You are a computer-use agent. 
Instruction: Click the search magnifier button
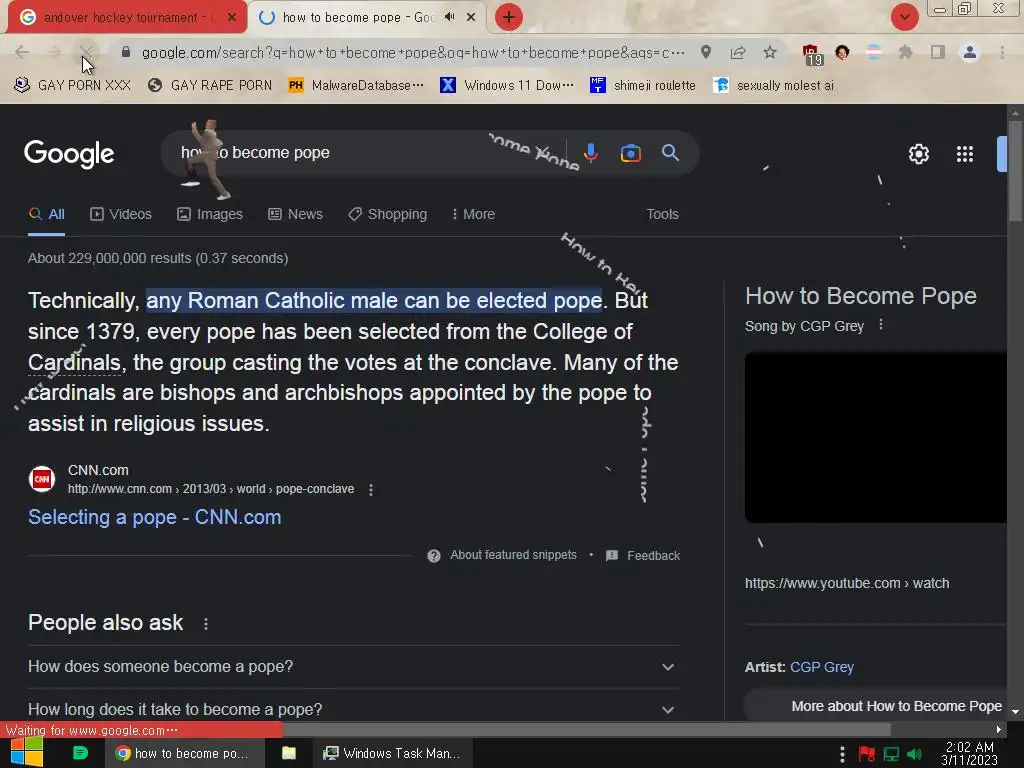pos(671,153)
